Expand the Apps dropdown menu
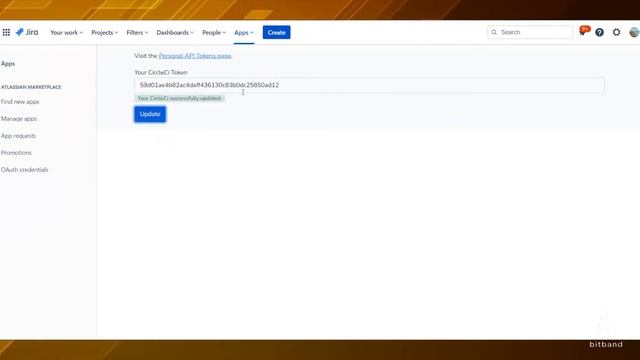The width and height of the screenshot is (640, 360). (244, 33)
